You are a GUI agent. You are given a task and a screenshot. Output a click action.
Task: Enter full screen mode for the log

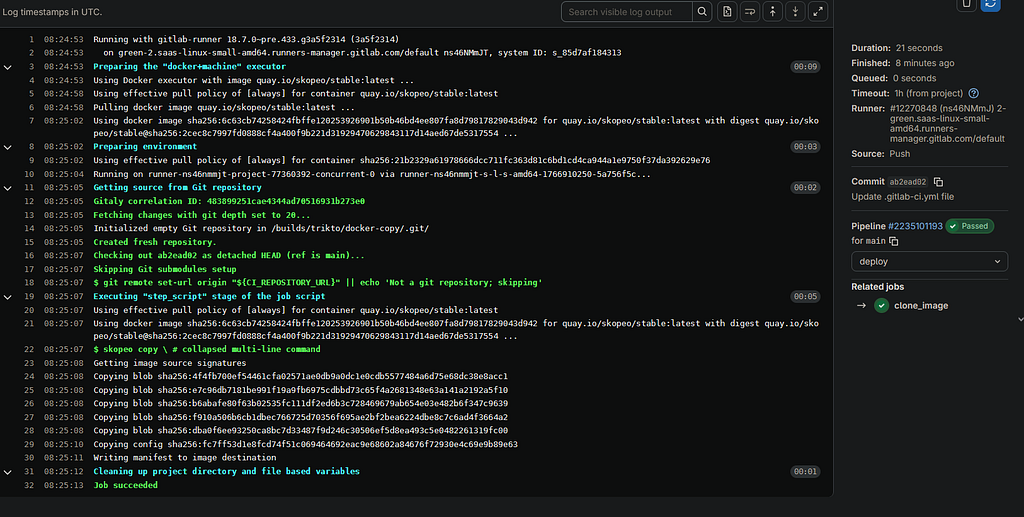pos(818,12)
